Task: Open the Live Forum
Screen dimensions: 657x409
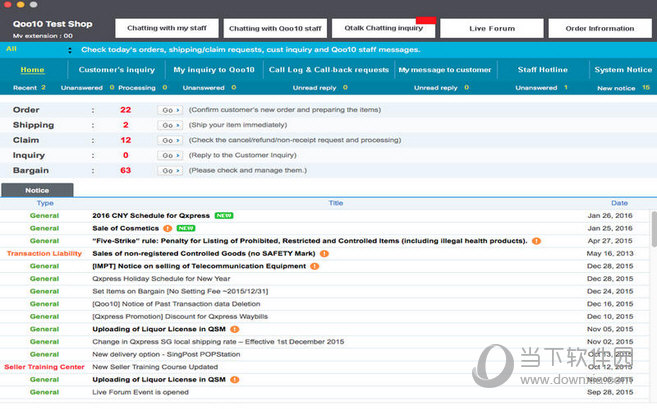Action: click(491, 28)
